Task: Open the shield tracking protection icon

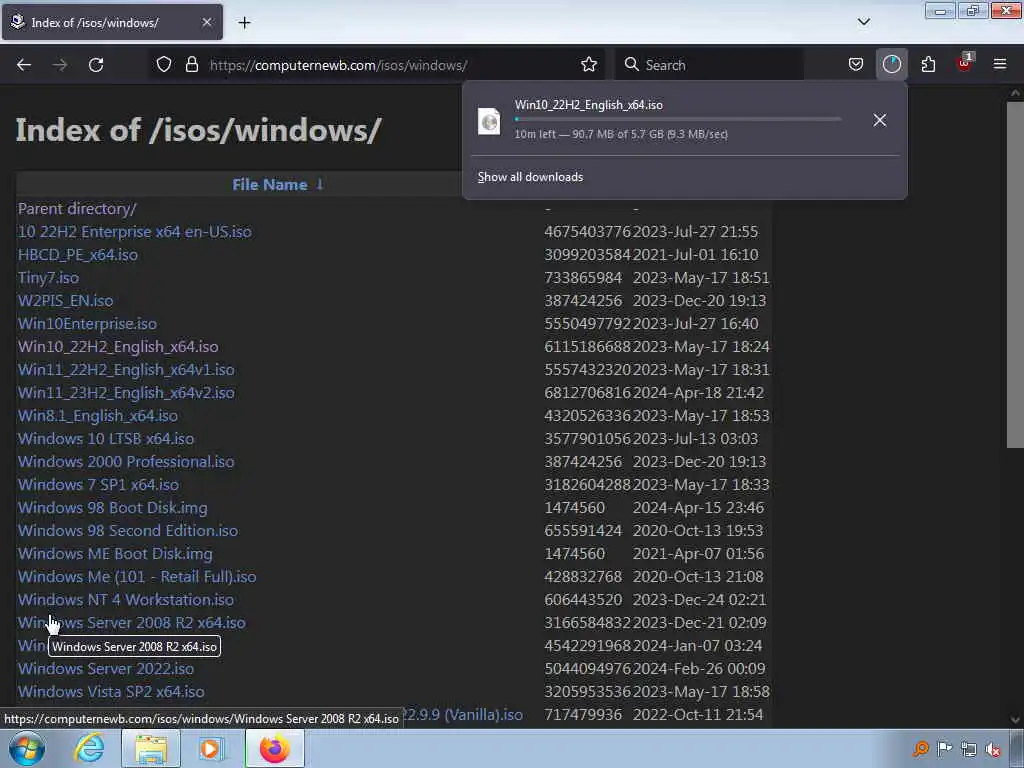Action: point(164,64)
